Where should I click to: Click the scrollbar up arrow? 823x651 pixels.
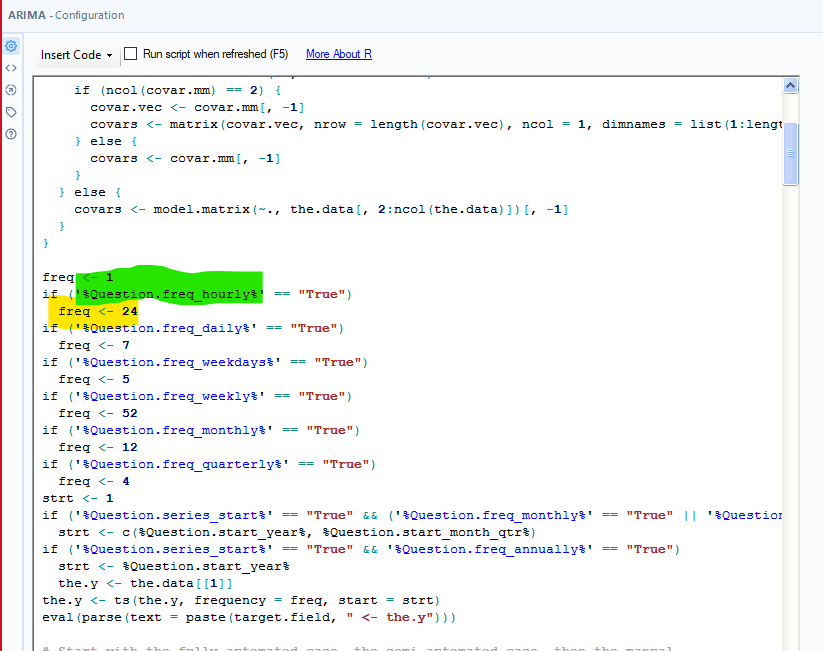click(790, 85)
